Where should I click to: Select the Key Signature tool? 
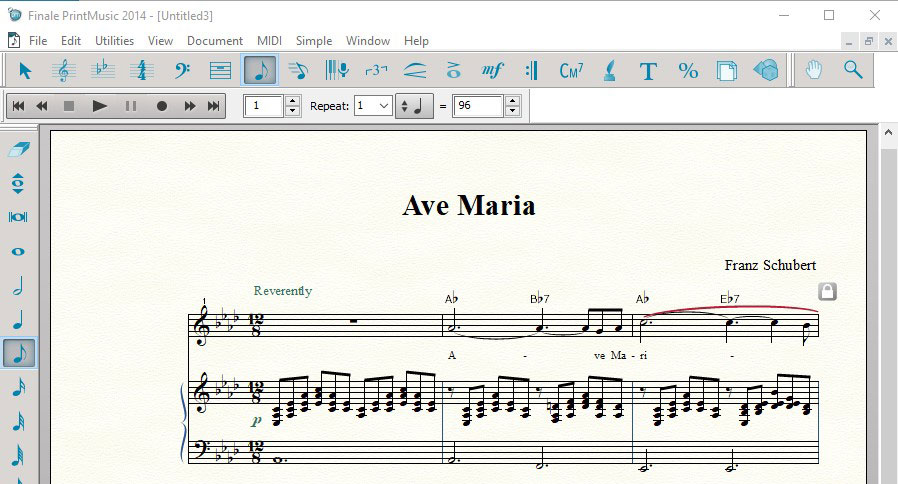(103, 70)
